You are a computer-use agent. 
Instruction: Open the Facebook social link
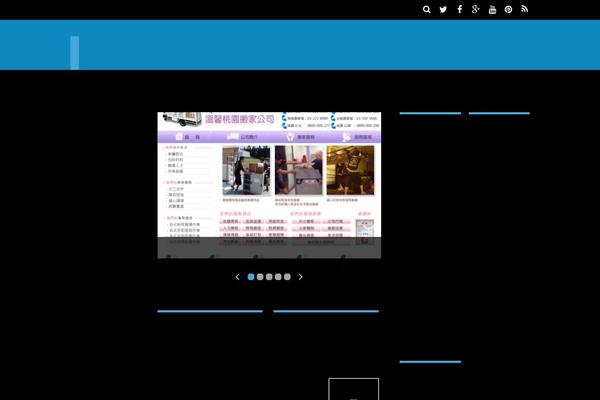[460, 10]
